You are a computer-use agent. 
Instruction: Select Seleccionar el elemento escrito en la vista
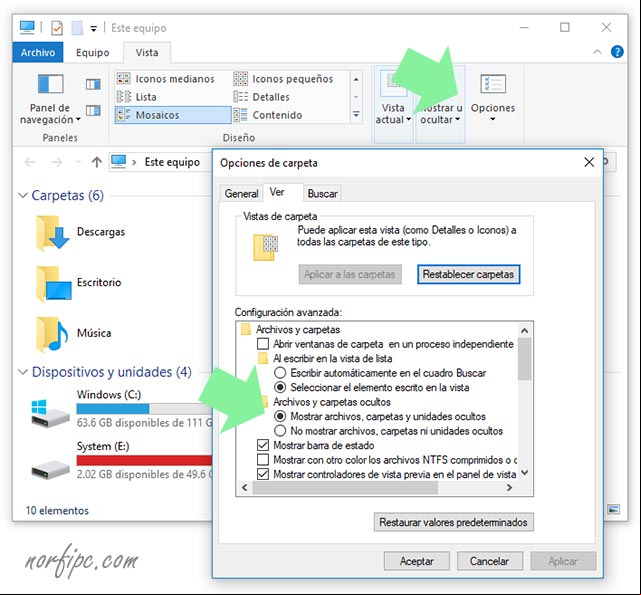280,387
